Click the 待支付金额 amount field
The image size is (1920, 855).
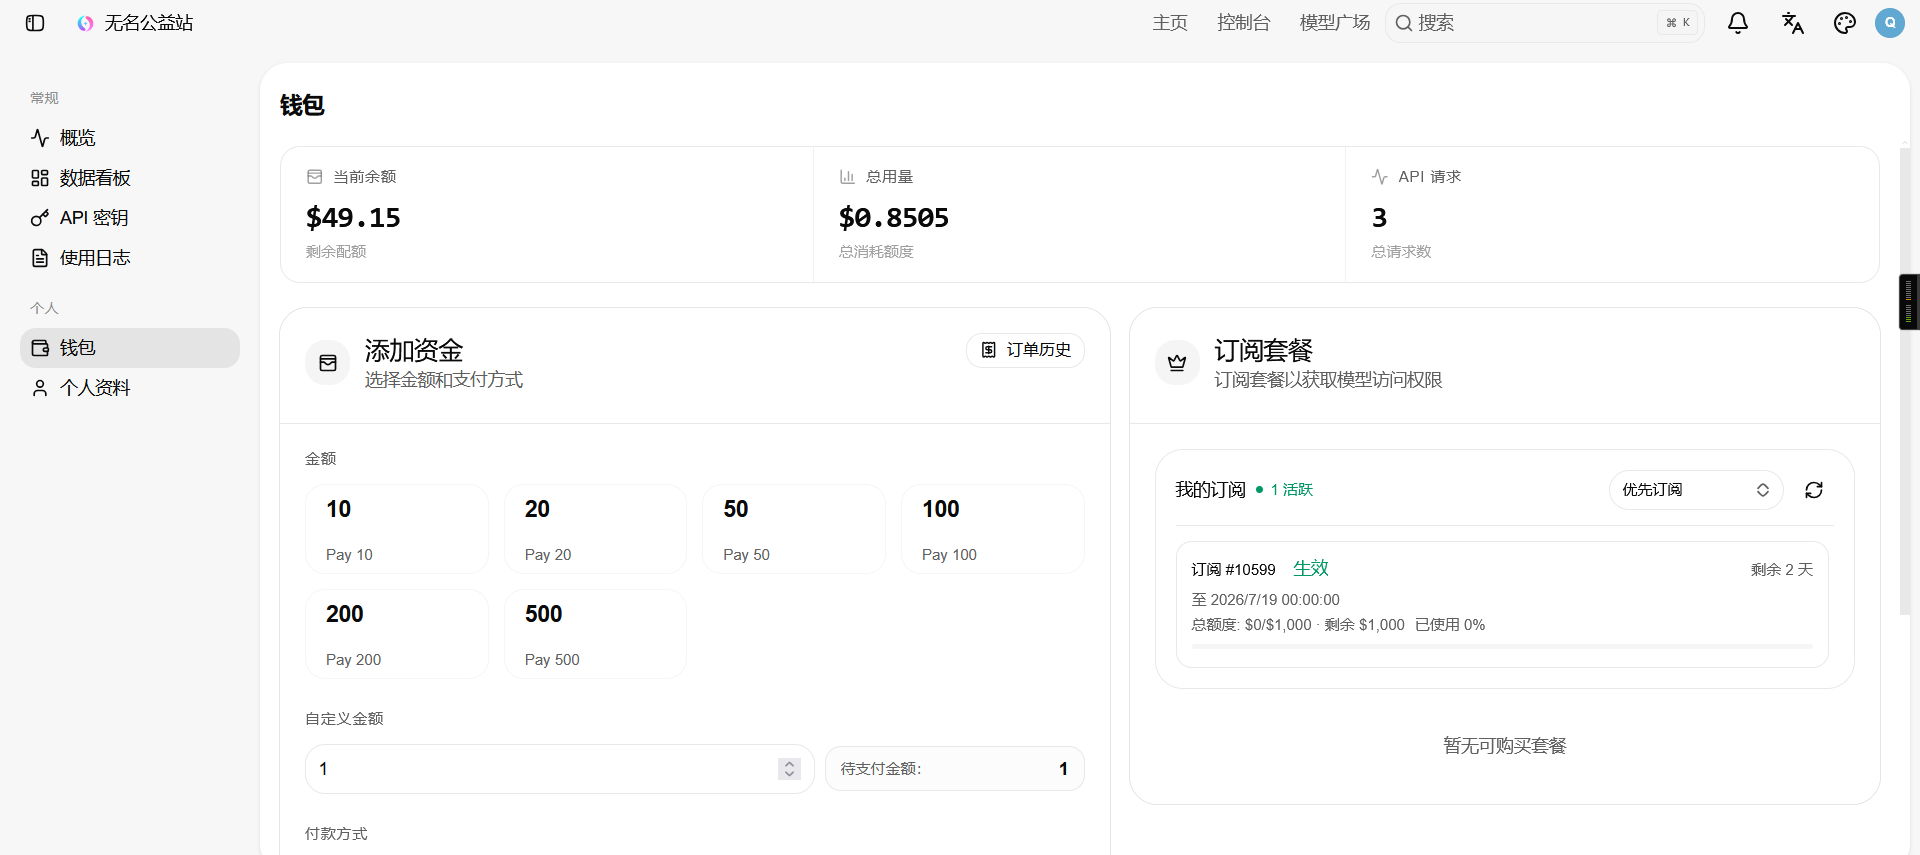(955, 769)
